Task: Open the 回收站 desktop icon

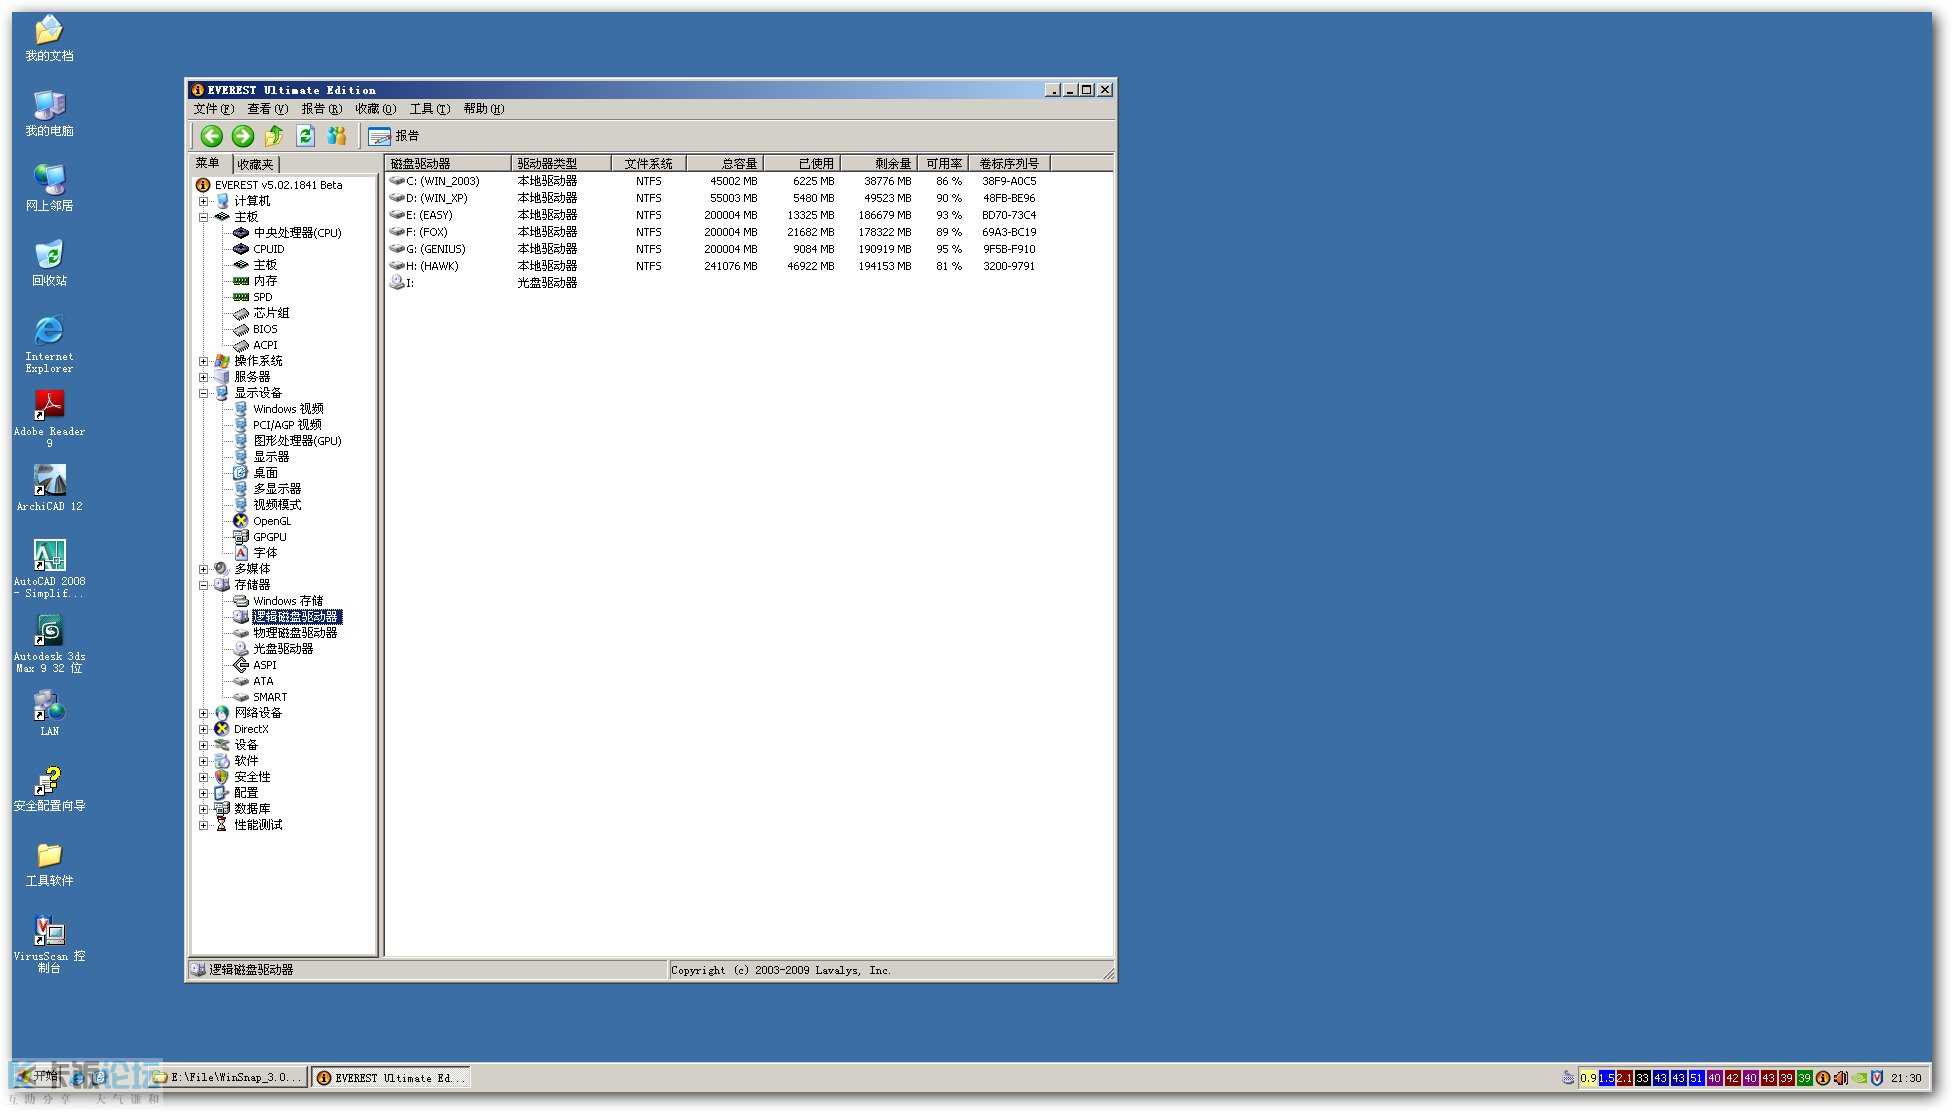Action: [49, 263]
